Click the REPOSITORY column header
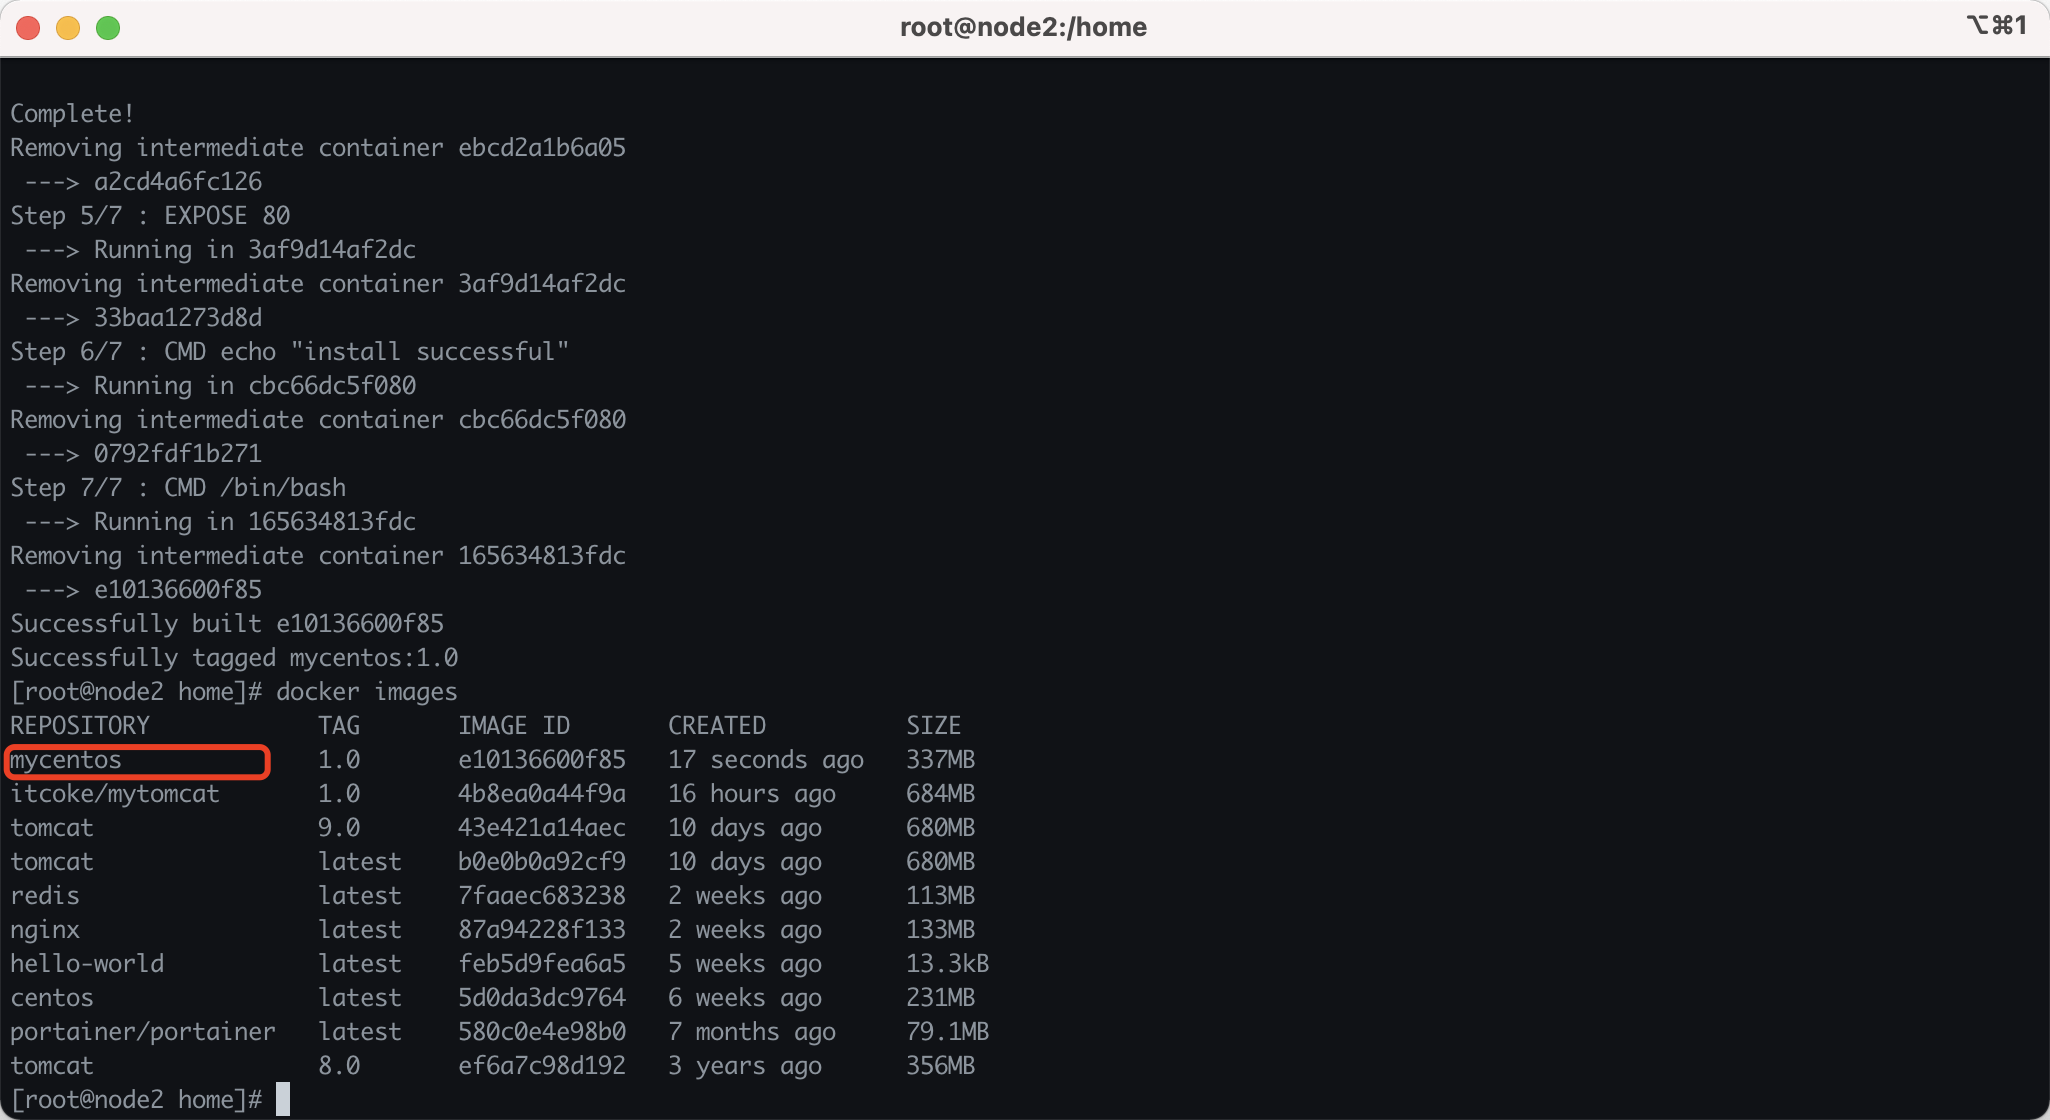Screen dimensions: 2050x1120 coord(80,726)
